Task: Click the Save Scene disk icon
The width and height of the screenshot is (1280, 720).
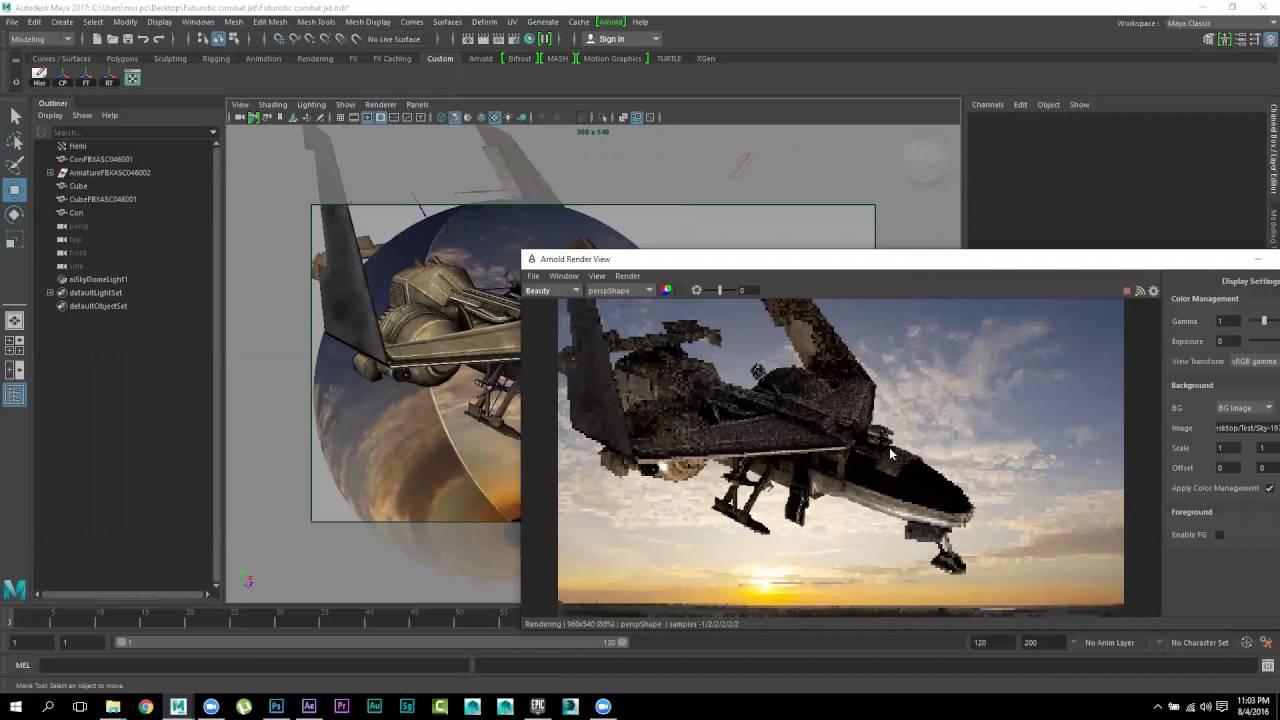Action: tap(127, 39)
